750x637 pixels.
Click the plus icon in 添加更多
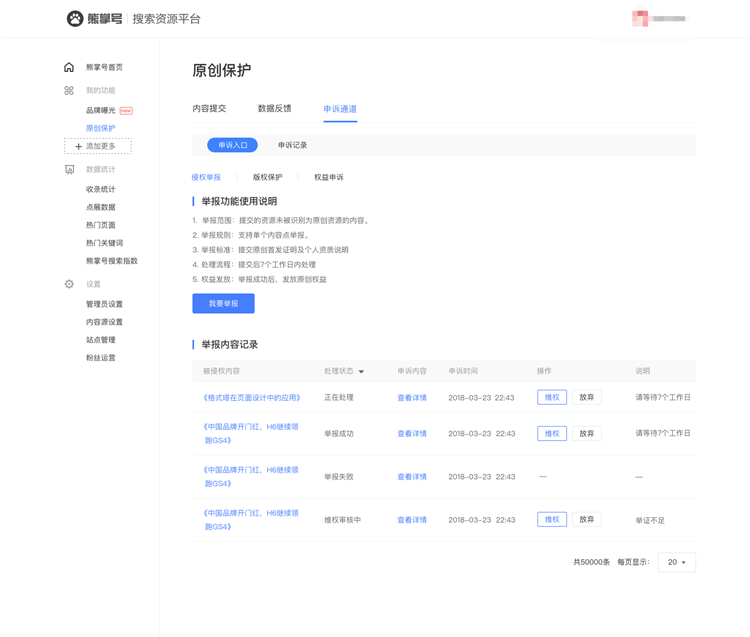point(78,146)
